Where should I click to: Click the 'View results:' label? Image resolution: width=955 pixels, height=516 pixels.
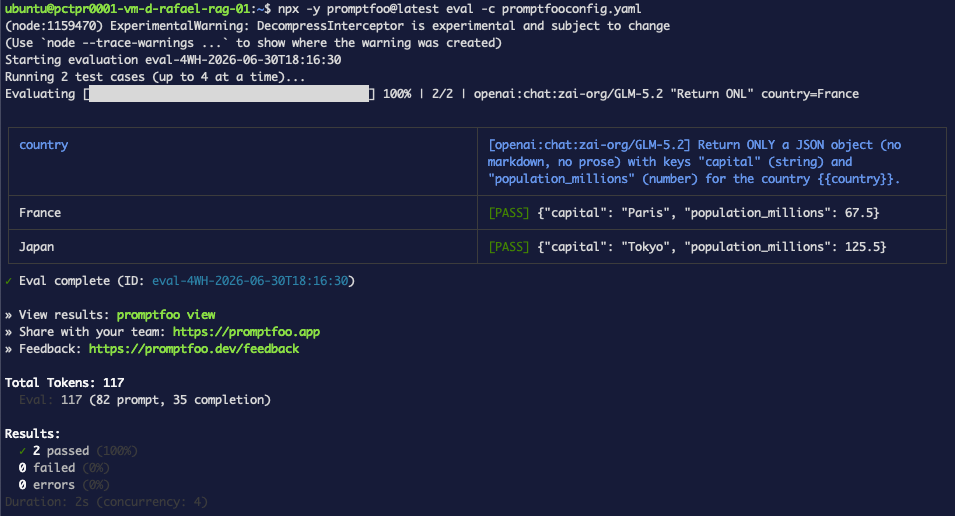click(64, 315)
